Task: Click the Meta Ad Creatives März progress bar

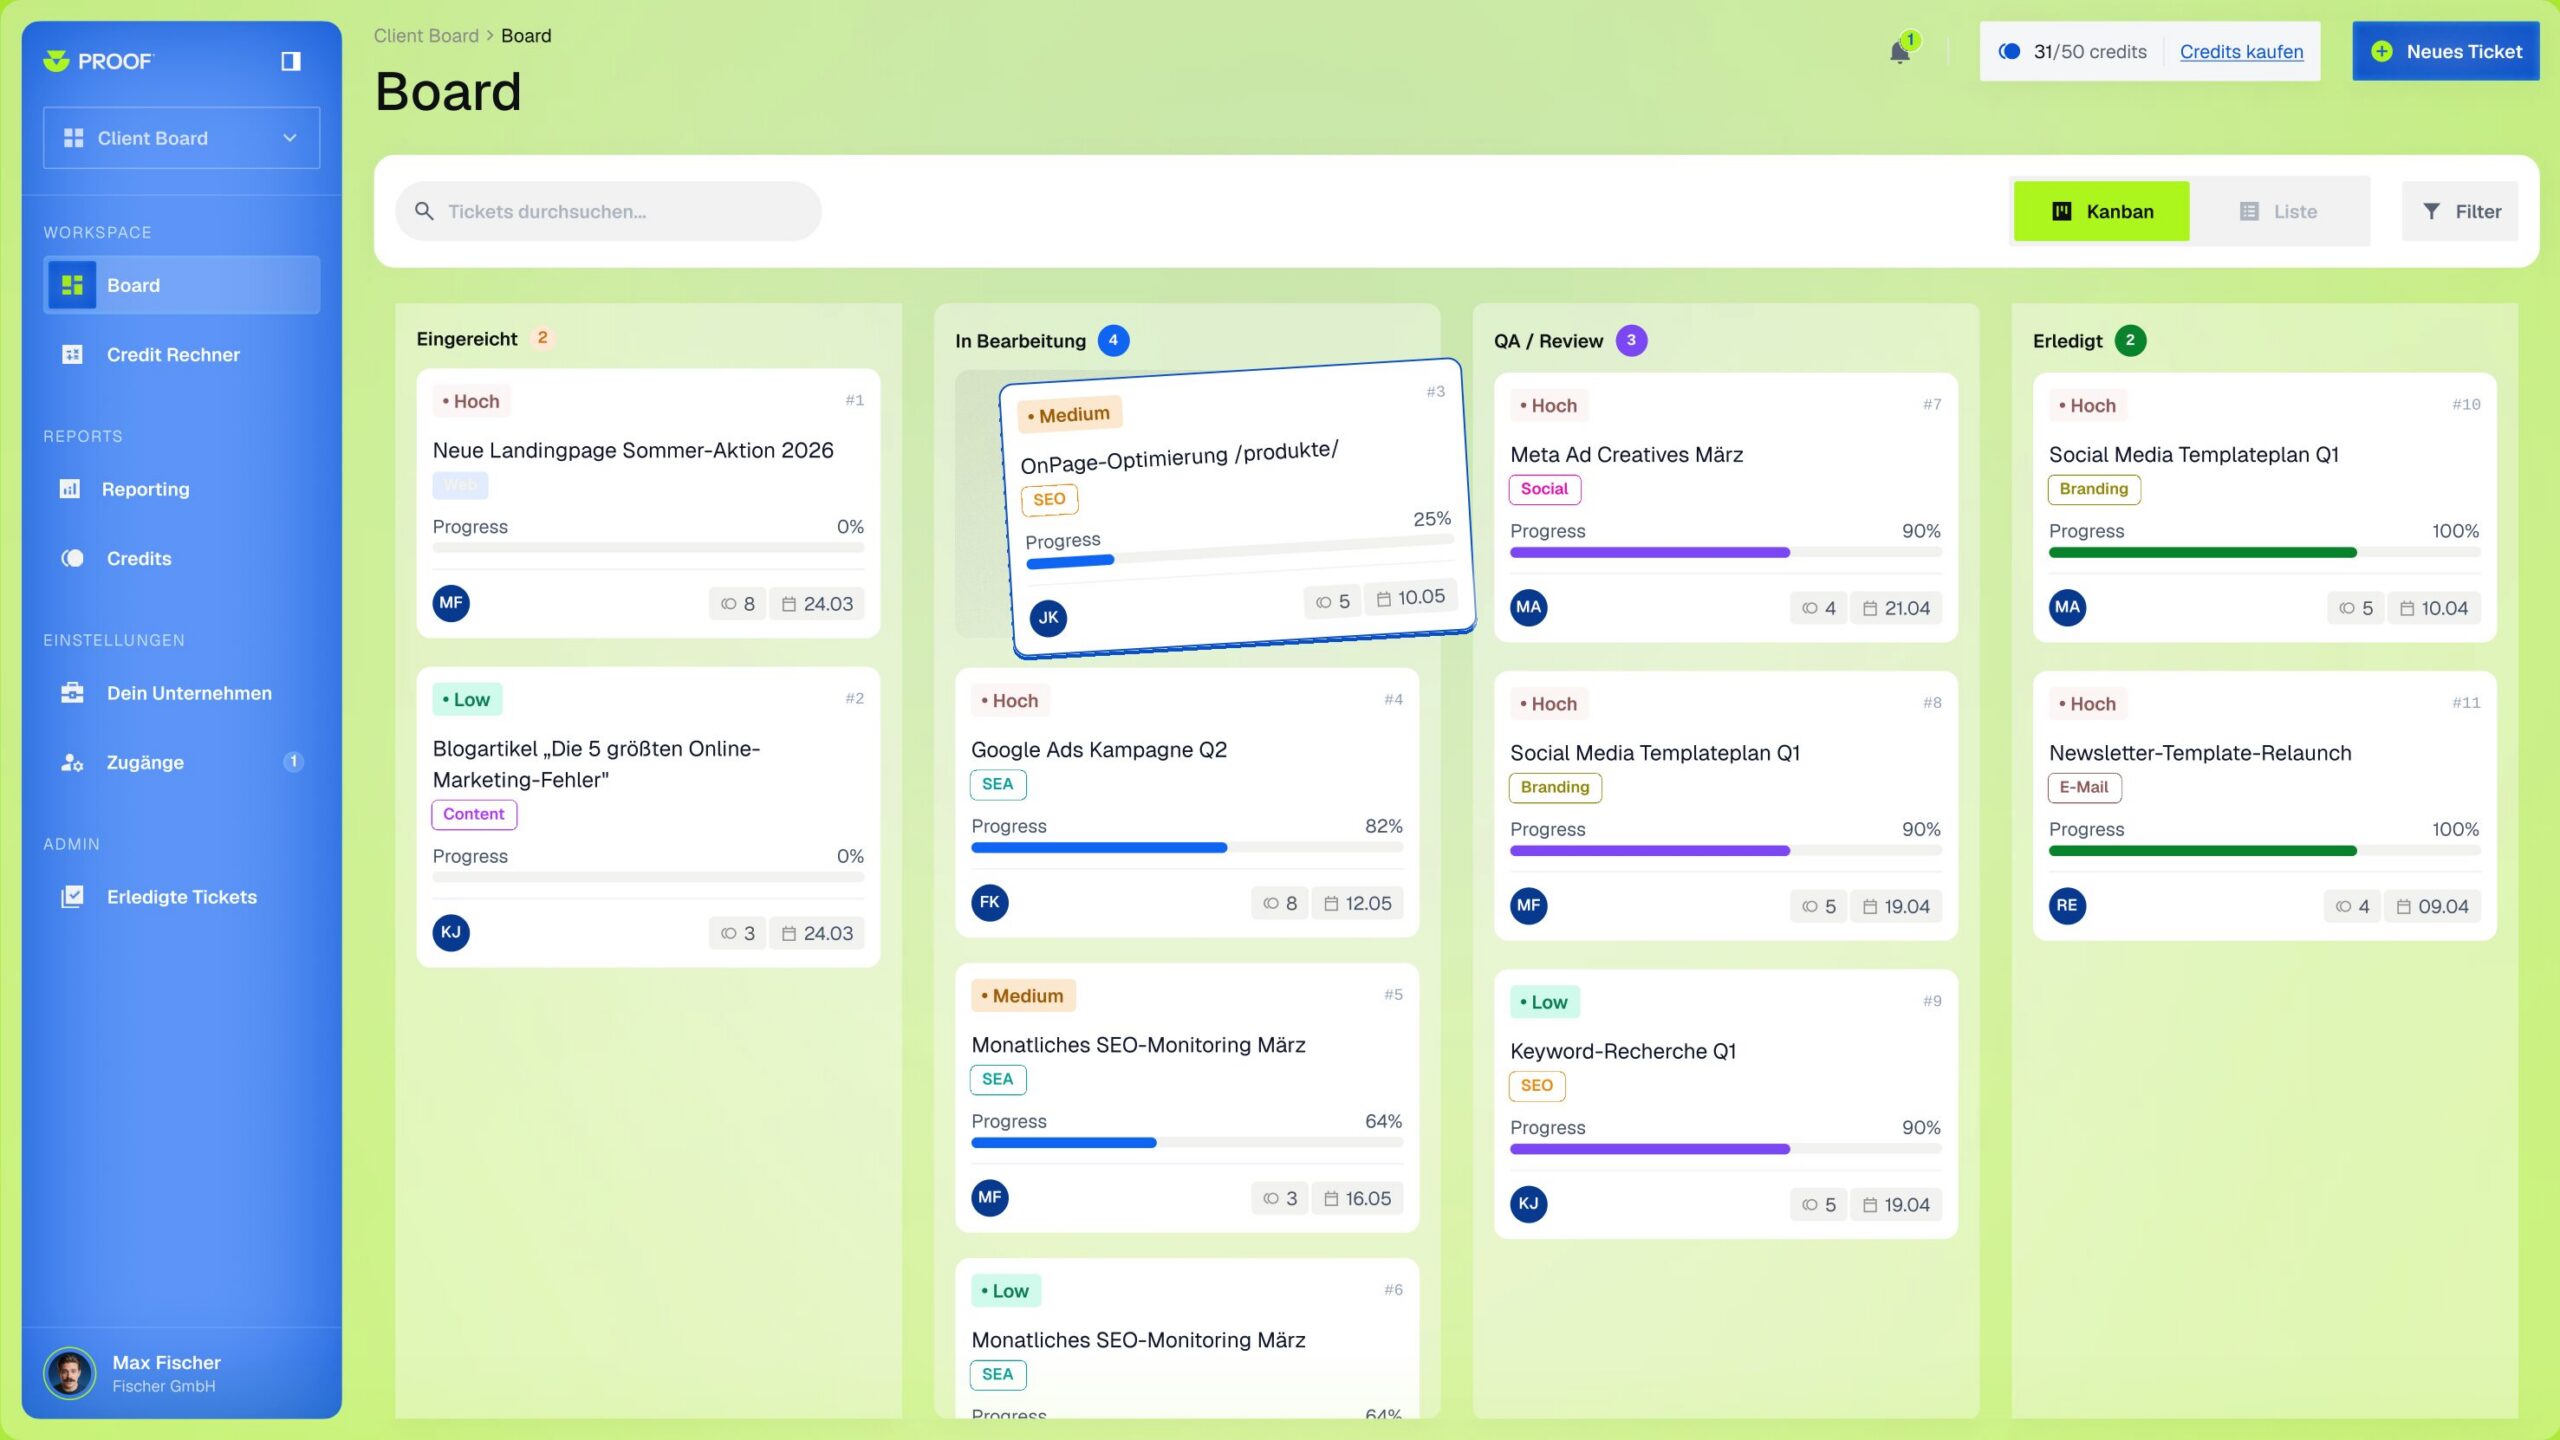Action: click(x=1725, y=552)
